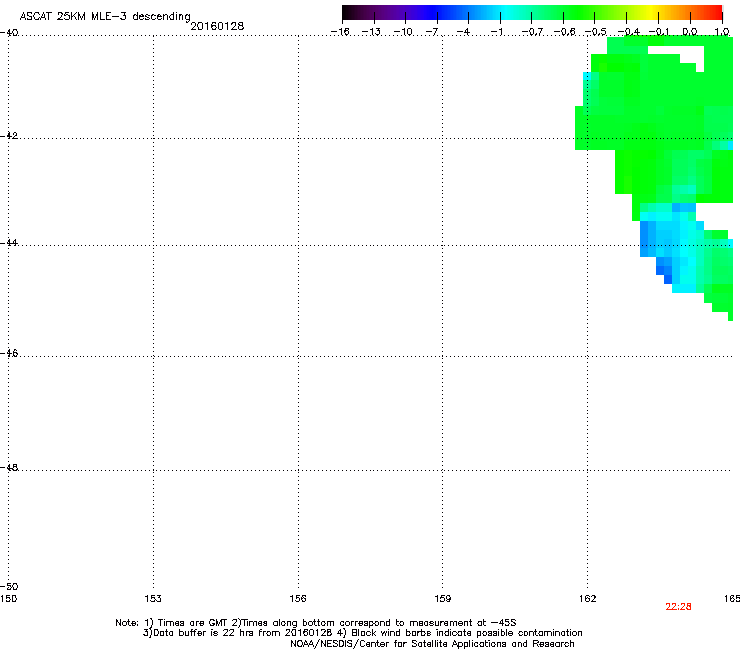Click the 1.0 color bar label
The image size is (740, 650).
tap(722, 32)
